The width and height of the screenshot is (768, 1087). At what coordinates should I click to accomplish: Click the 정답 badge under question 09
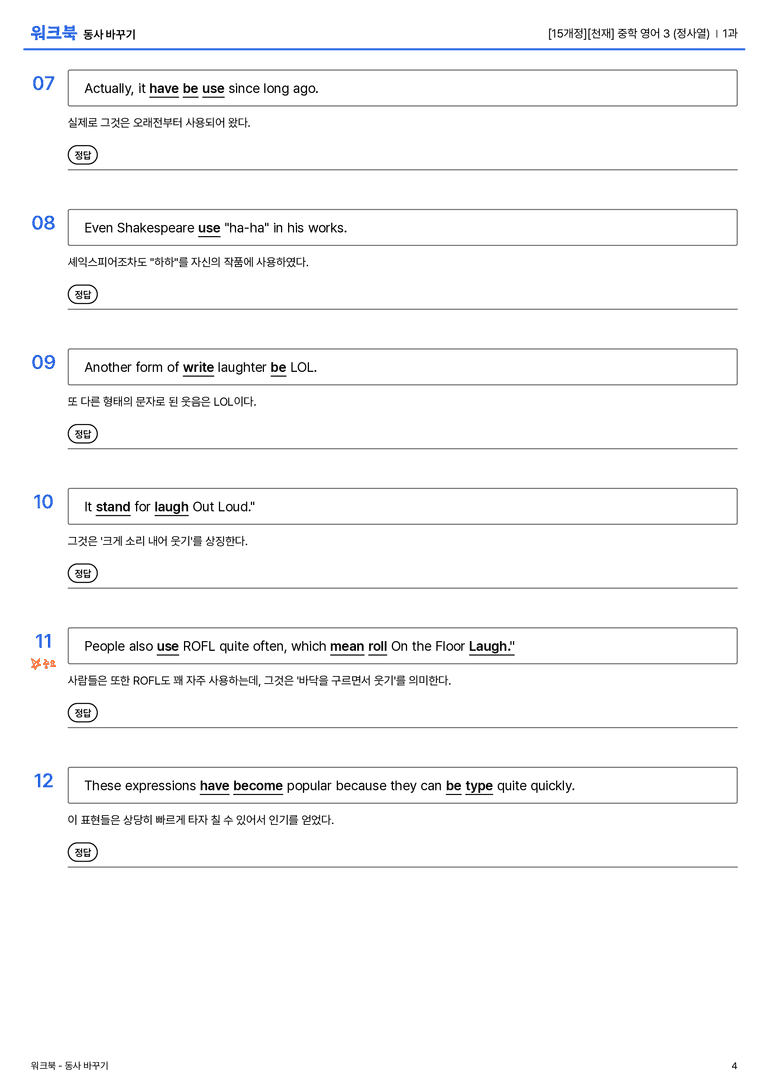coord(82,433)
